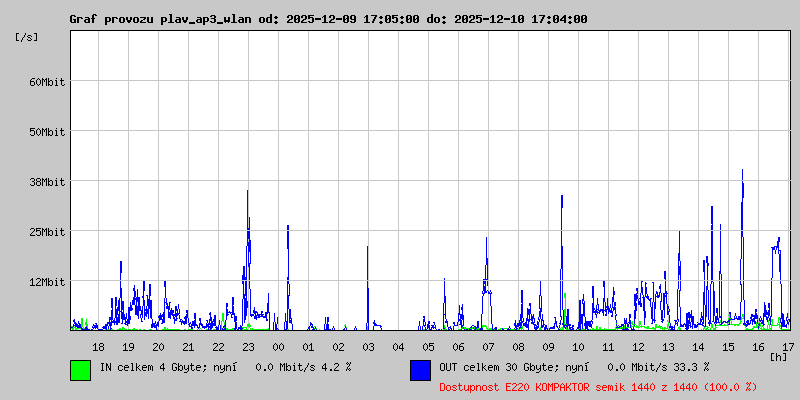Viewport: 800px width, 400px height.
Task: Click hour label 06 on the time axis
Action: [459, 347]
